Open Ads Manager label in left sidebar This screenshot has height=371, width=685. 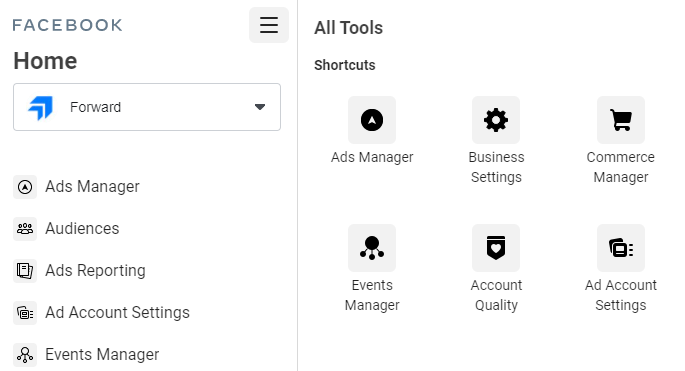point(93,187)
